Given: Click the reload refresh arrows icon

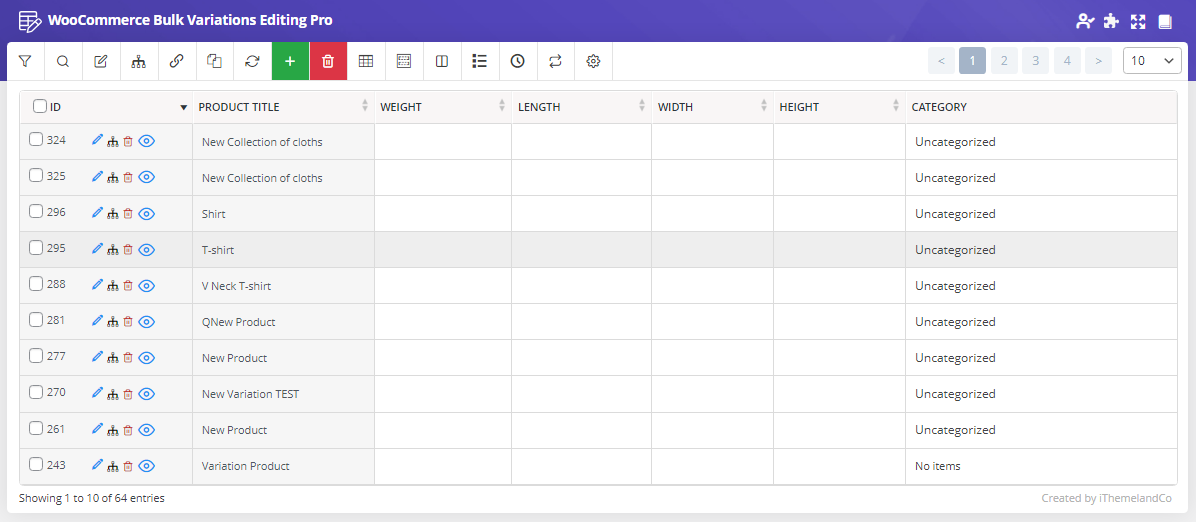Looking at the screenshot, I should (x=252, y=61).
